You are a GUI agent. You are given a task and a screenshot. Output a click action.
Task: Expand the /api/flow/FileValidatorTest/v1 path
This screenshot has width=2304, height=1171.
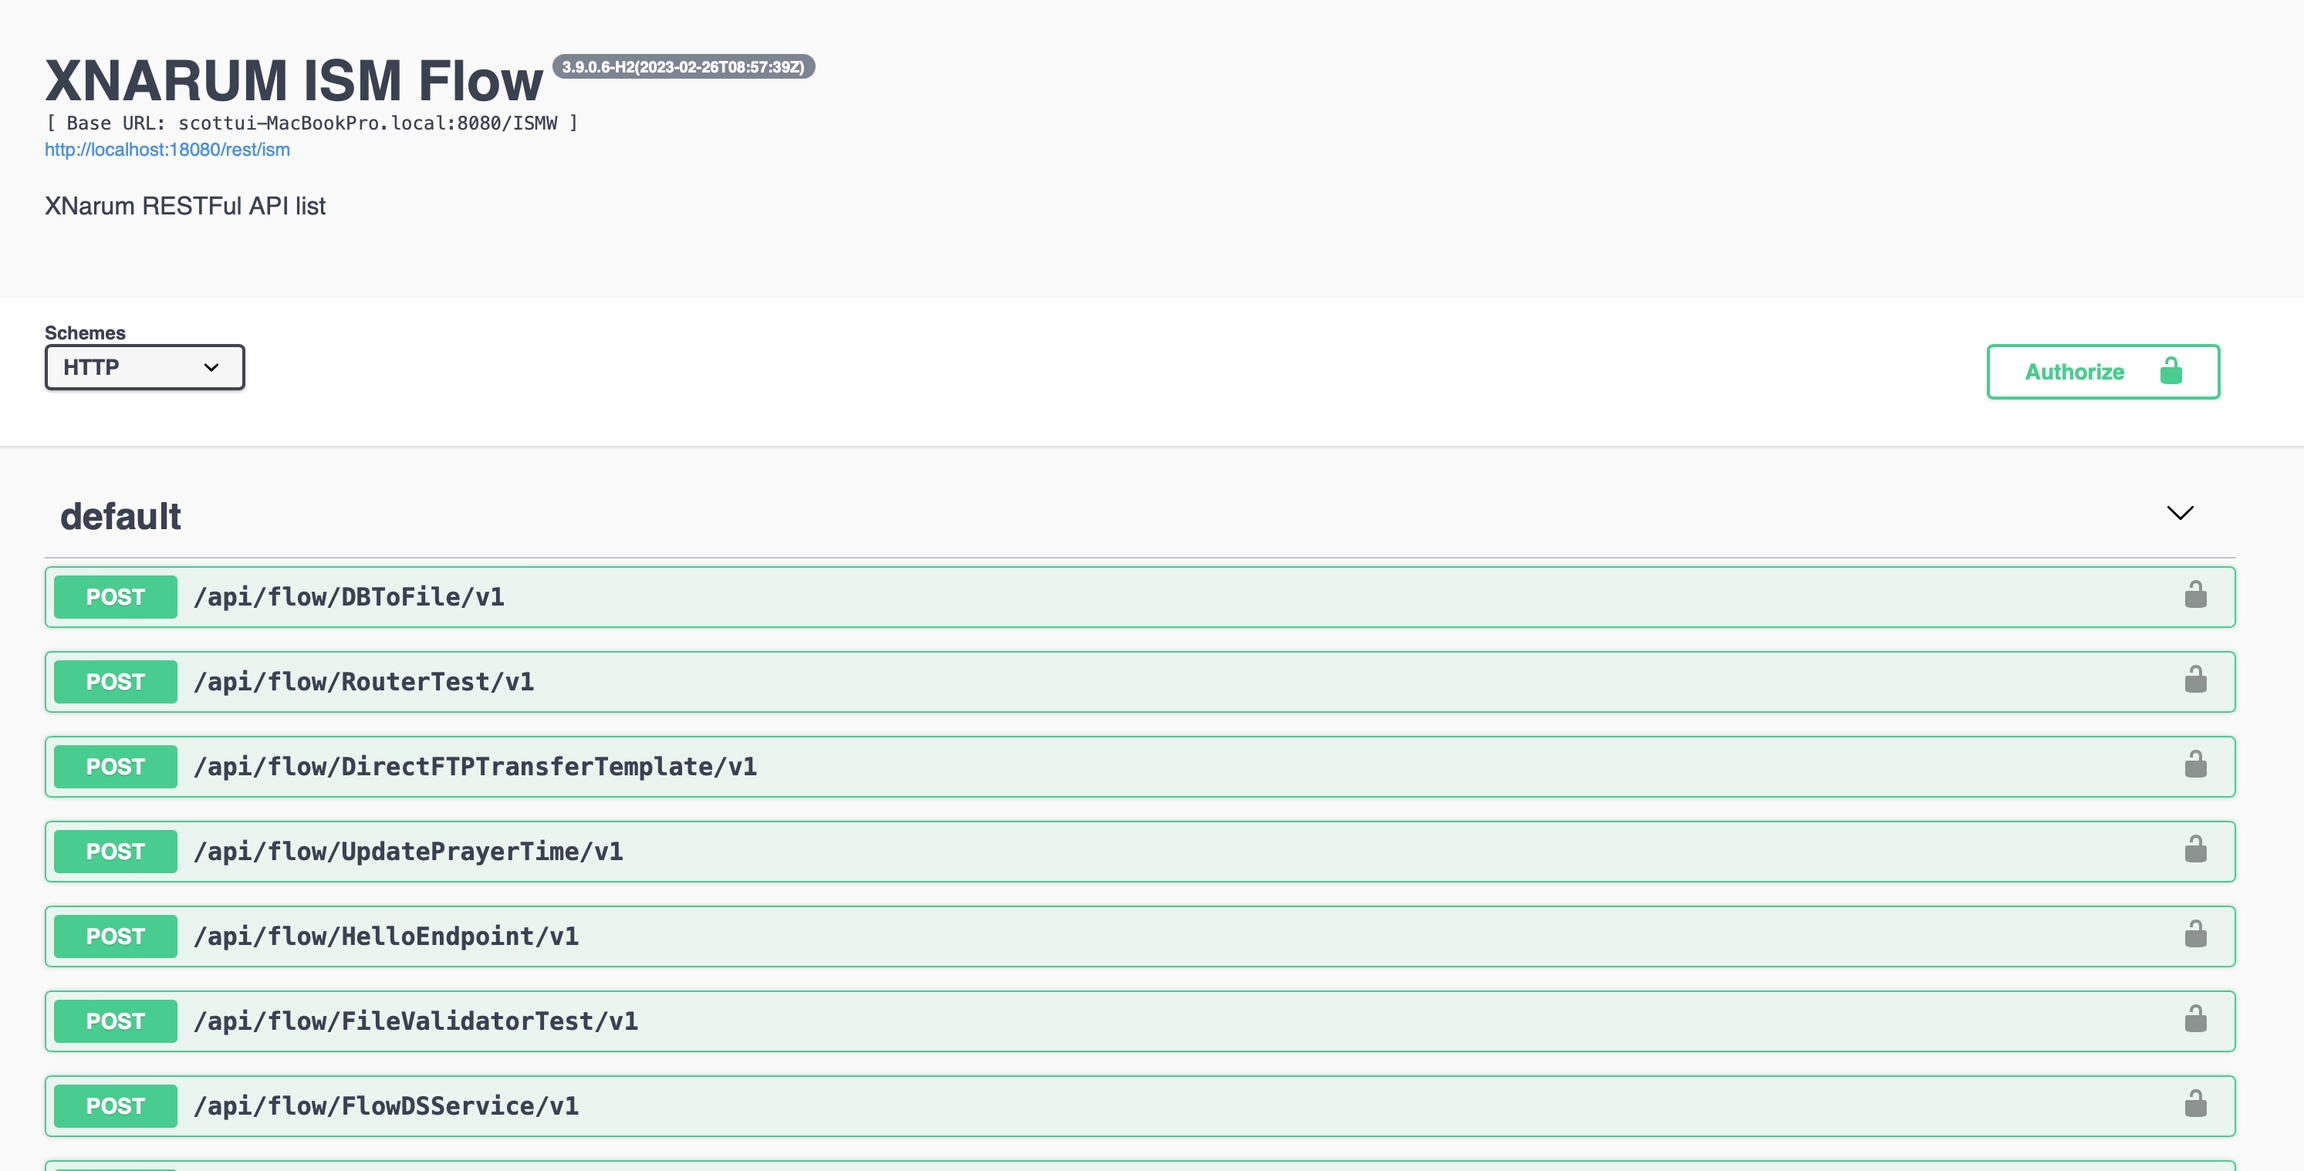coord(416,1021)
